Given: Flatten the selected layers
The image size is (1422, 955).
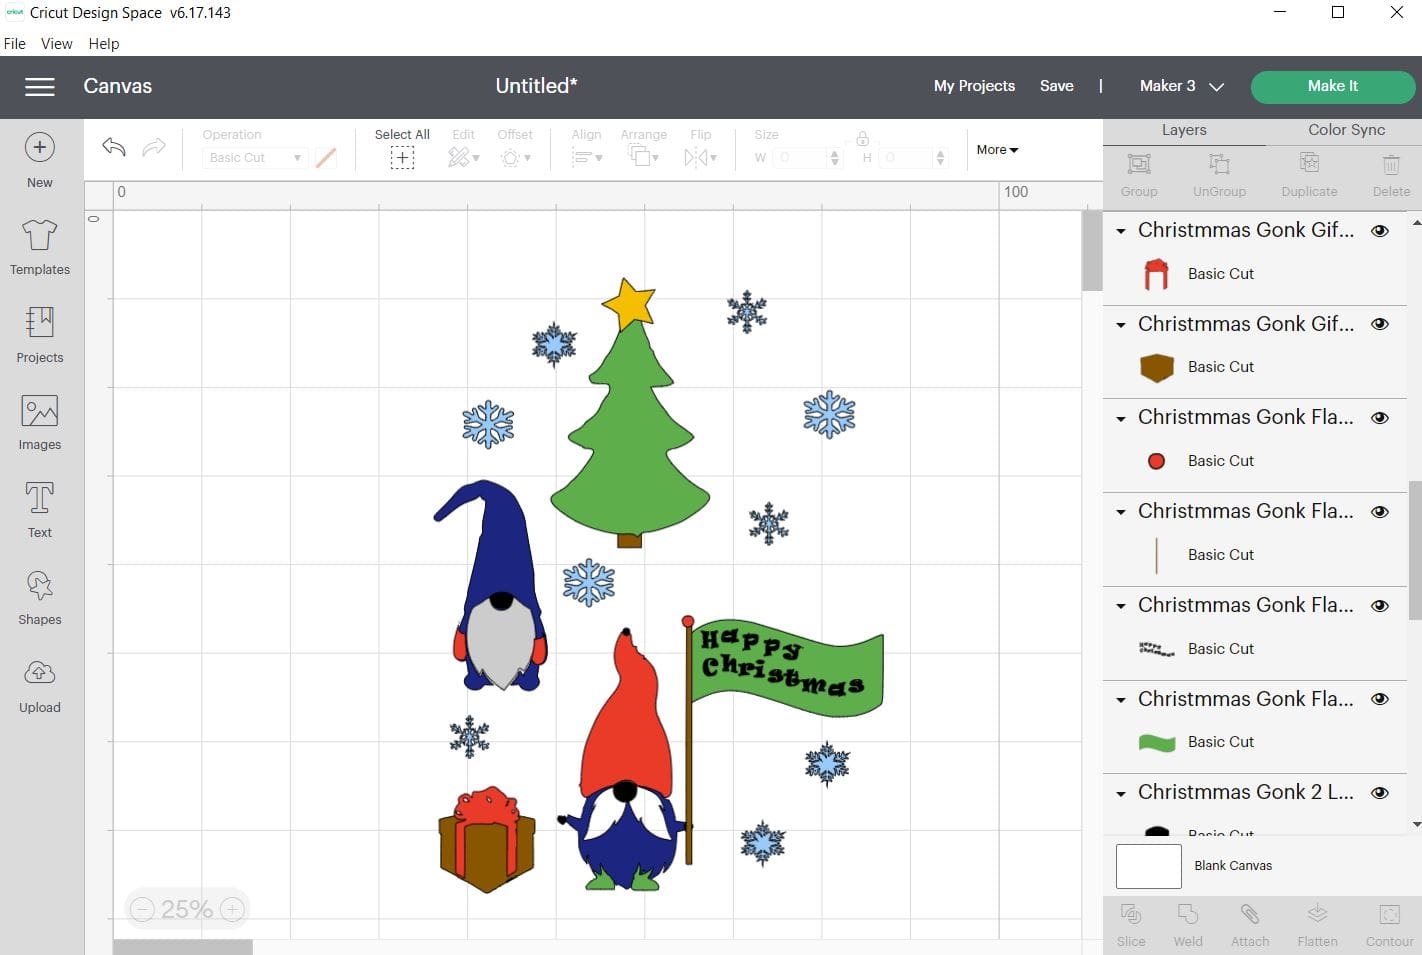Looking at the screenshot, I should [1317, 925].
